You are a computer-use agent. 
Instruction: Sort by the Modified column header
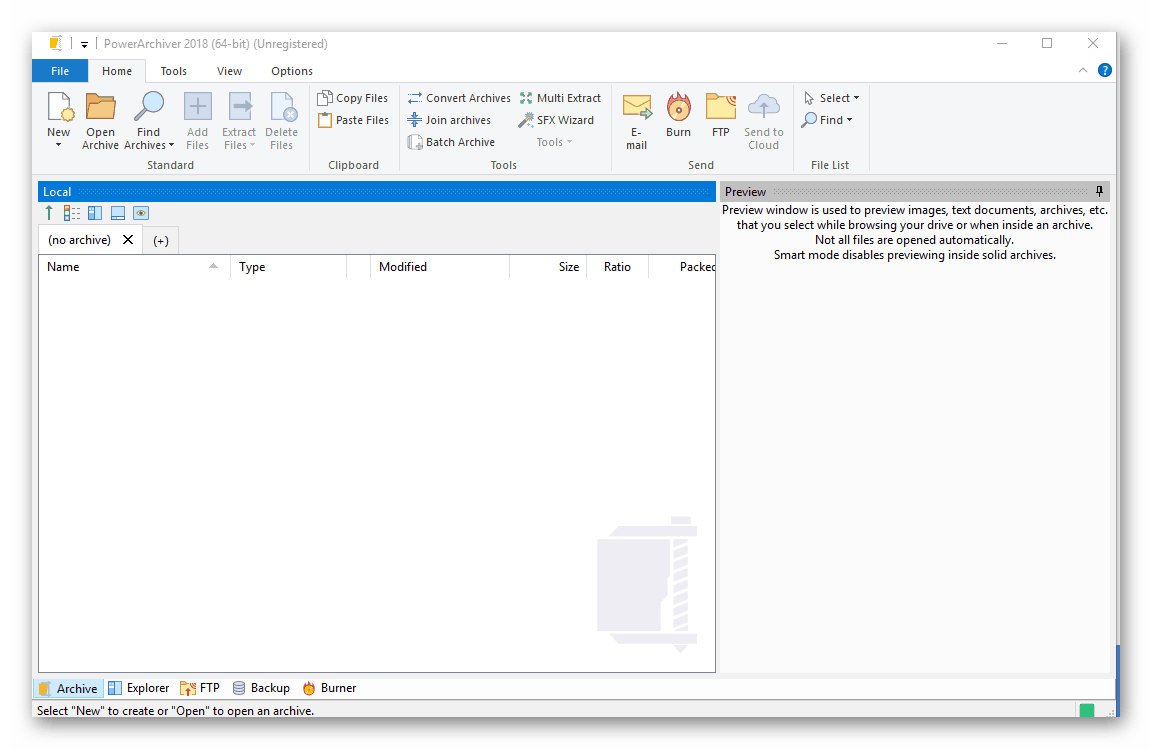[x=439, y=267]
